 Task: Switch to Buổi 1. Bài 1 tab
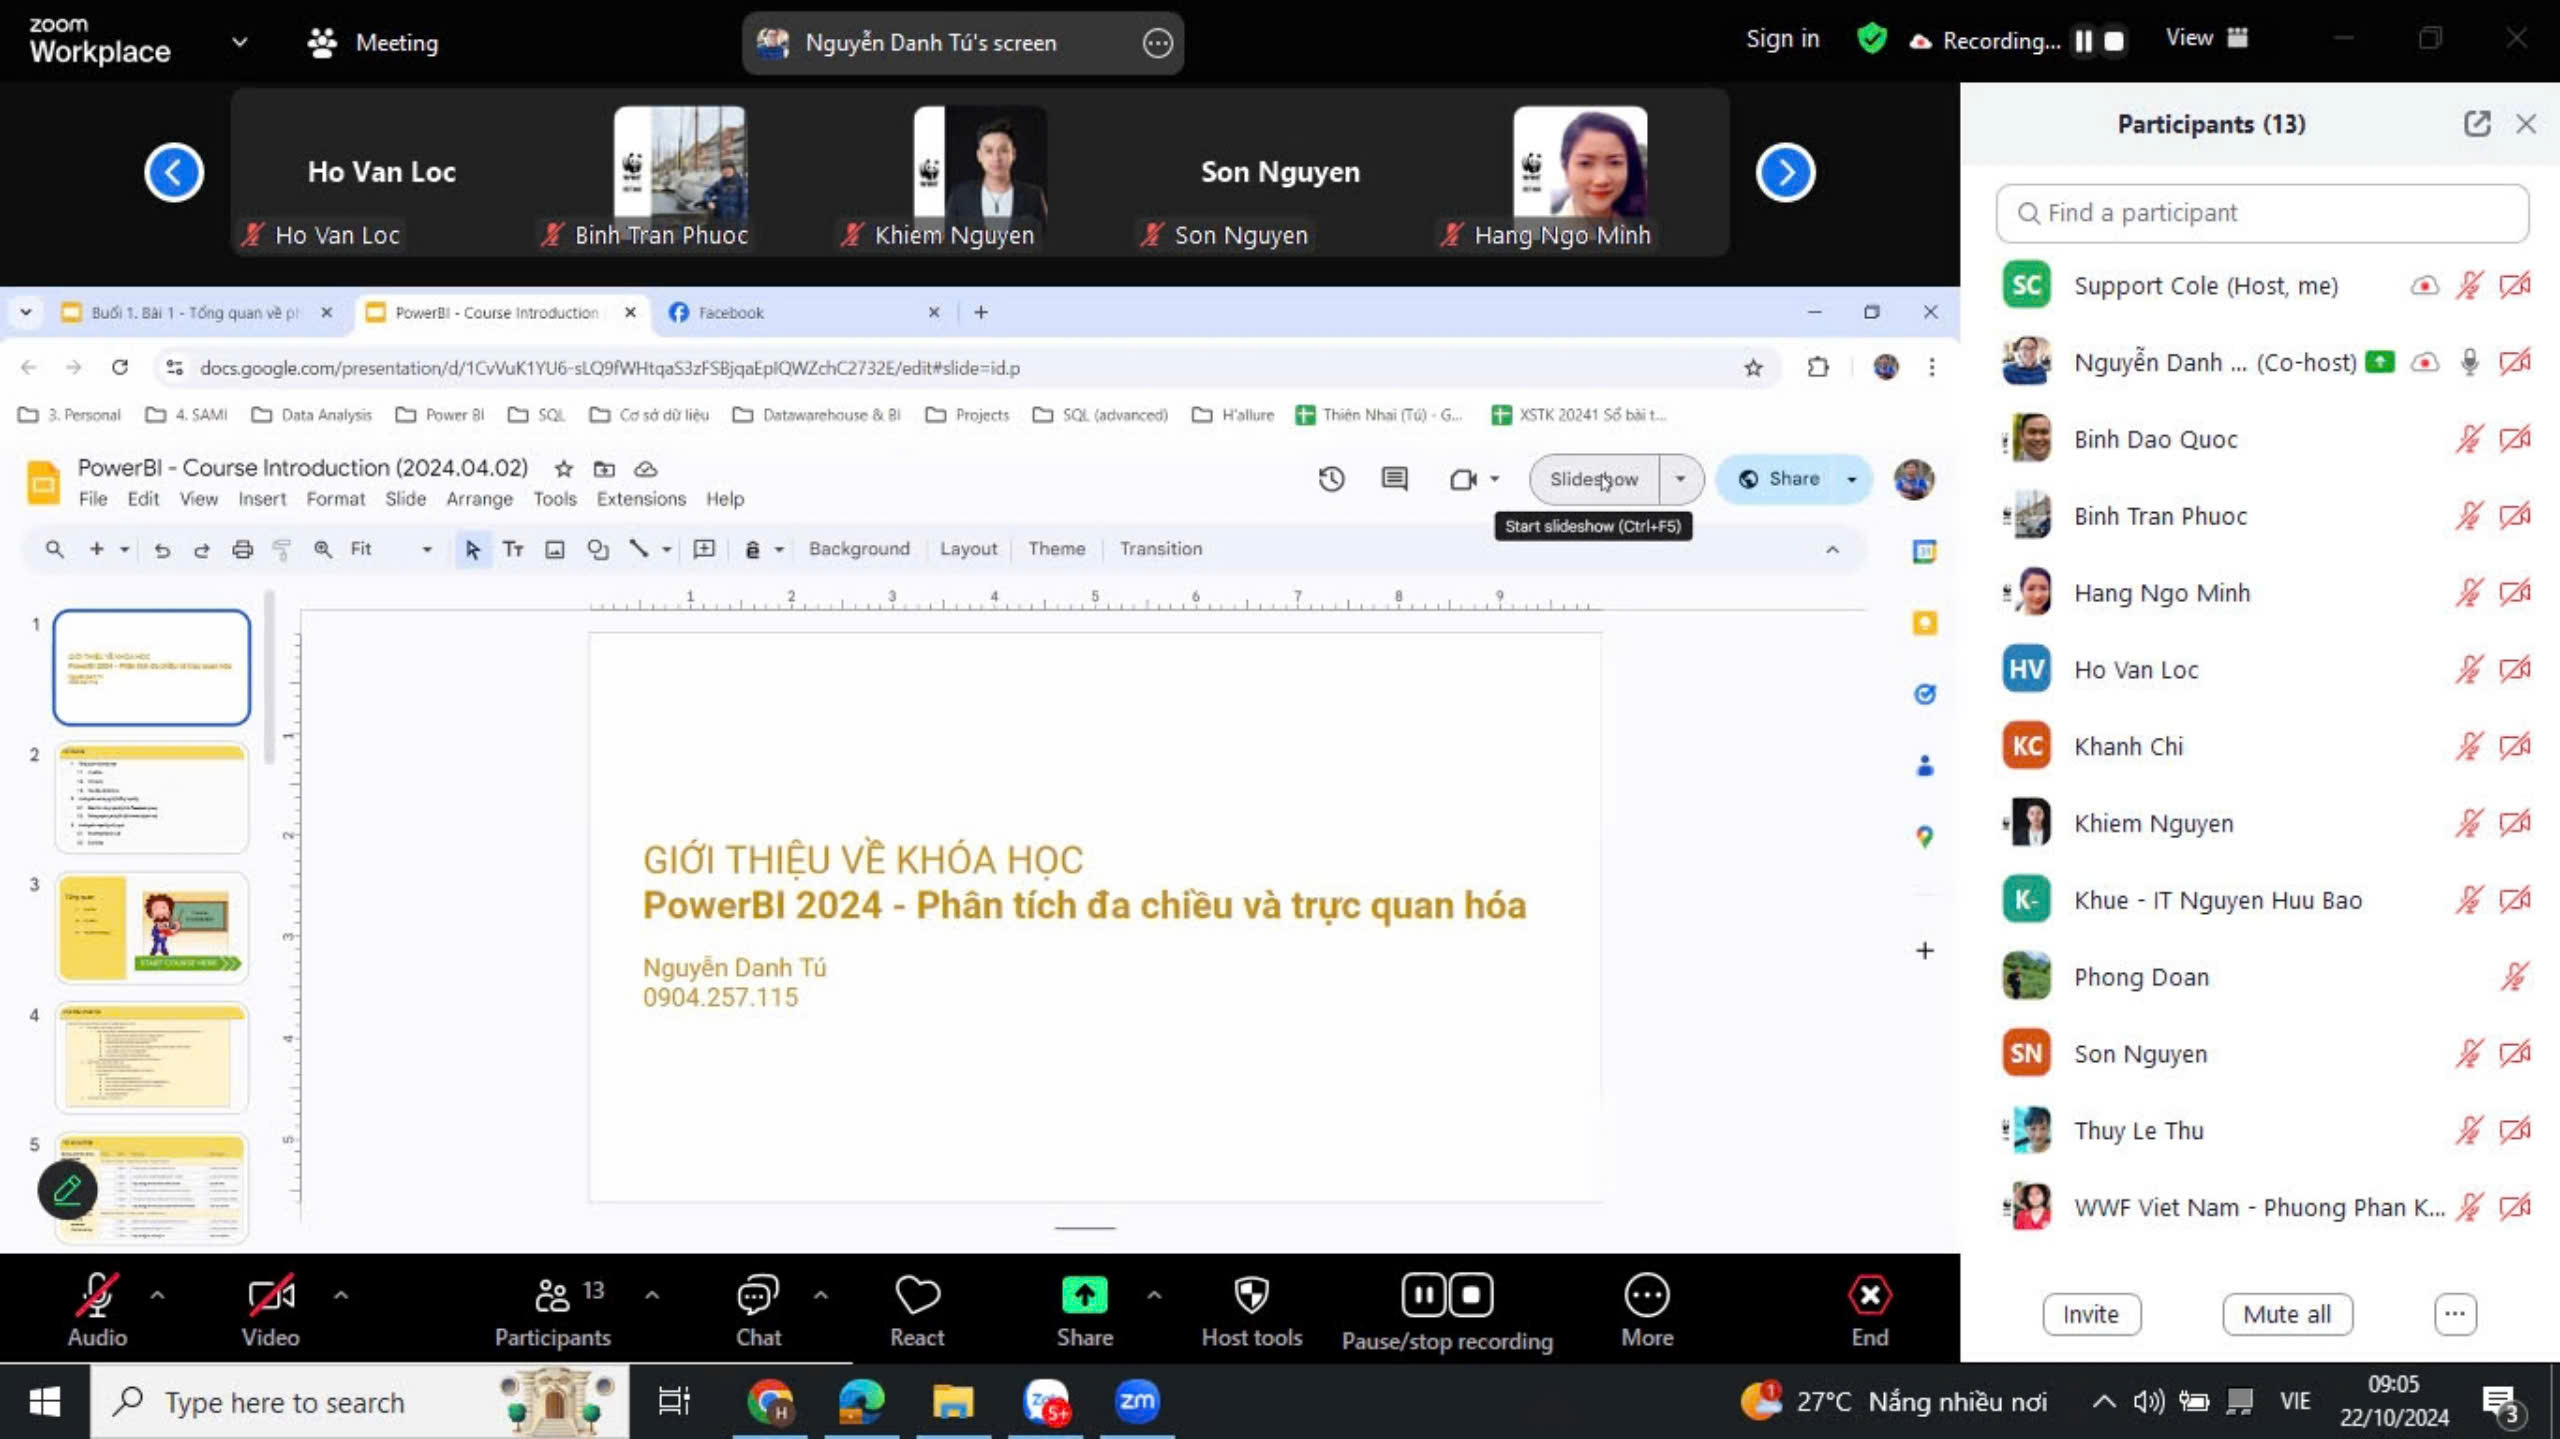[196, 313]
